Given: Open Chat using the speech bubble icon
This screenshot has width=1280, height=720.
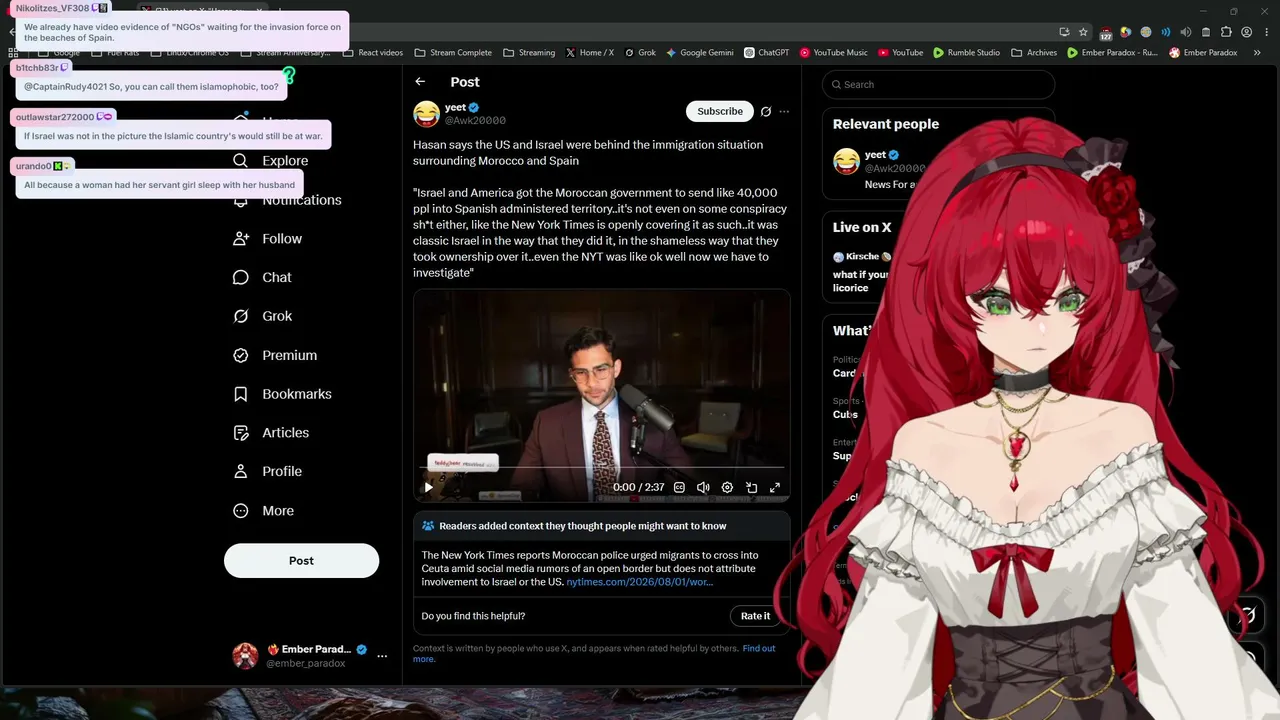Looking at the screenshot, I should click(x=240, y=278).
